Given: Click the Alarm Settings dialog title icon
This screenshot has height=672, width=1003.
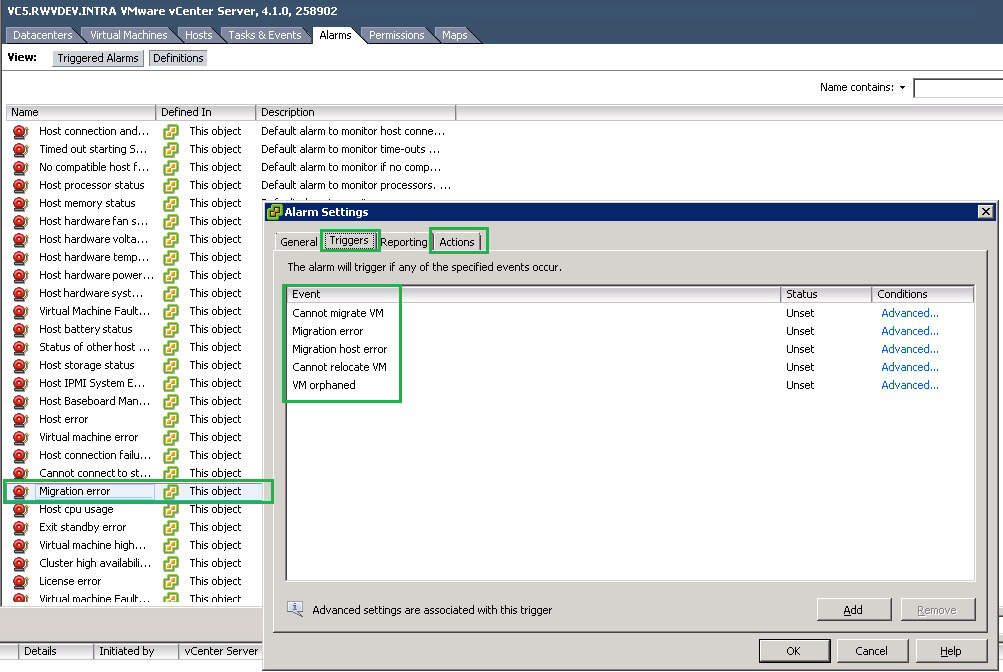Looking at the screenshot, I should [275, 212].
